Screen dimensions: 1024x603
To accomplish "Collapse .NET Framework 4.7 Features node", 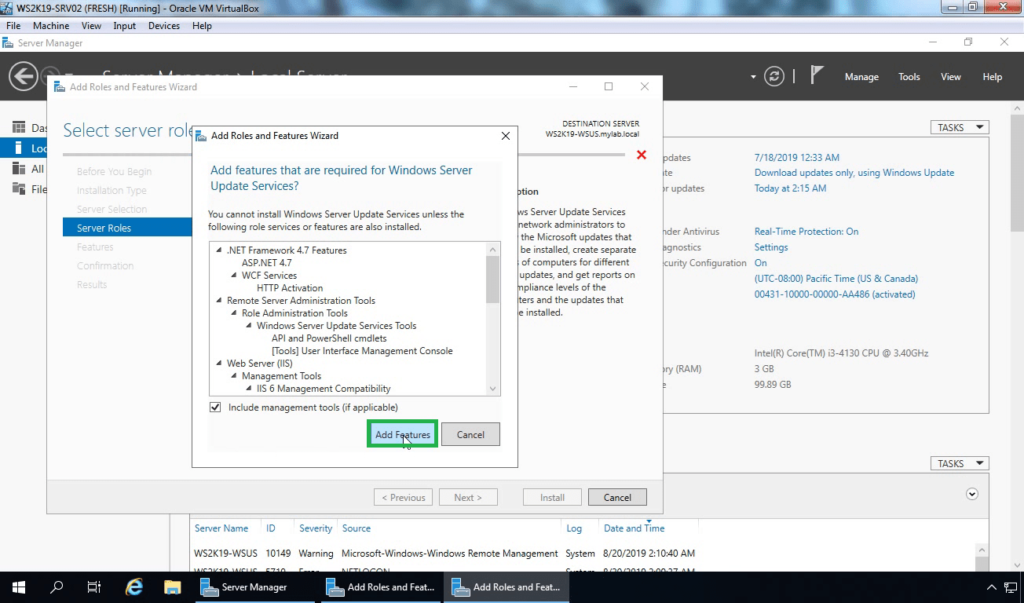I will click(x=219, y=250).
